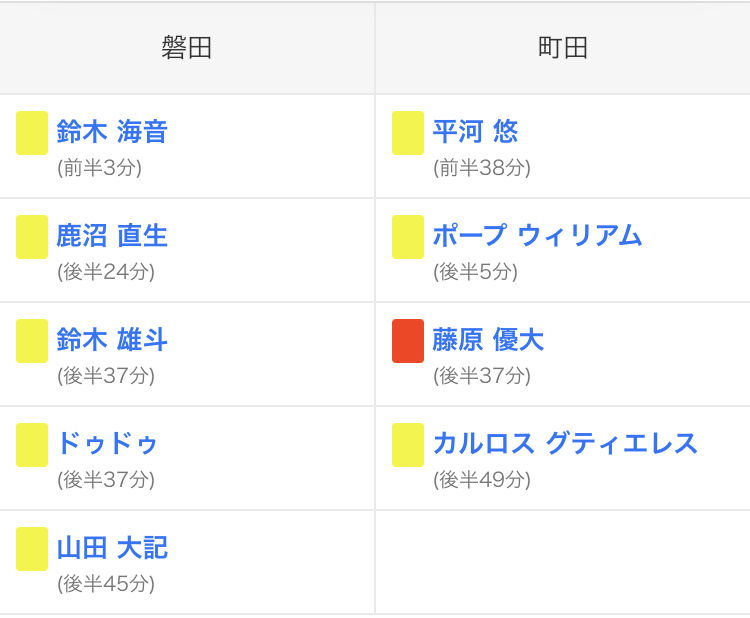The width and height of the screenshot is (750, 618).
Task: Click yellow card icon beside ドゥドゥ
Action: pyautogui.click(x=32, y=445)
